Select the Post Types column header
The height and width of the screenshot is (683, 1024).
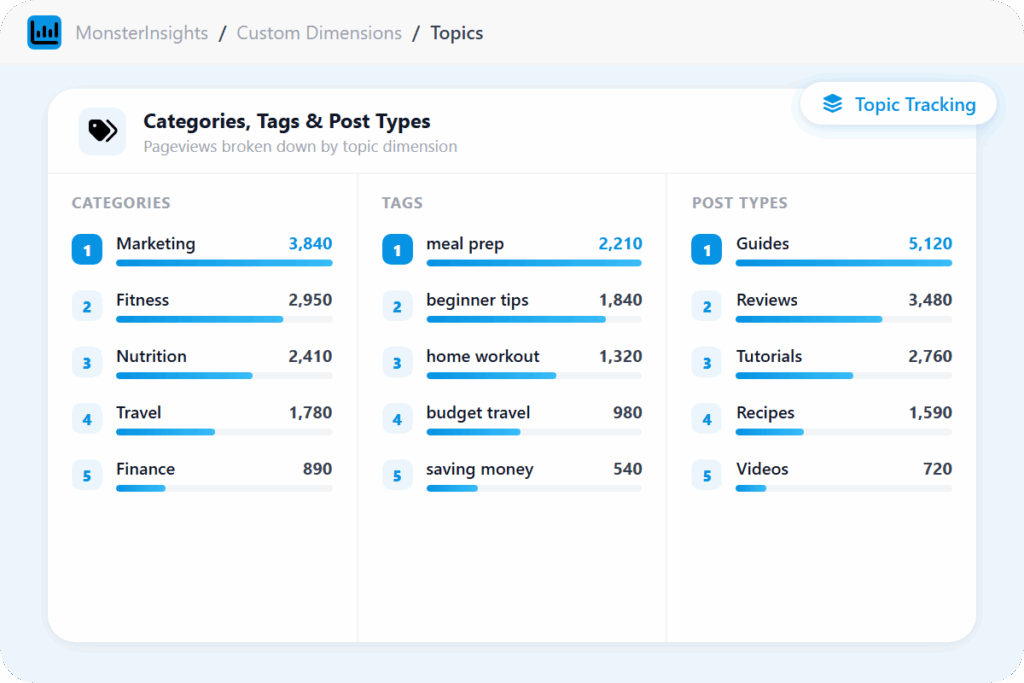click(x=739, y=203)
